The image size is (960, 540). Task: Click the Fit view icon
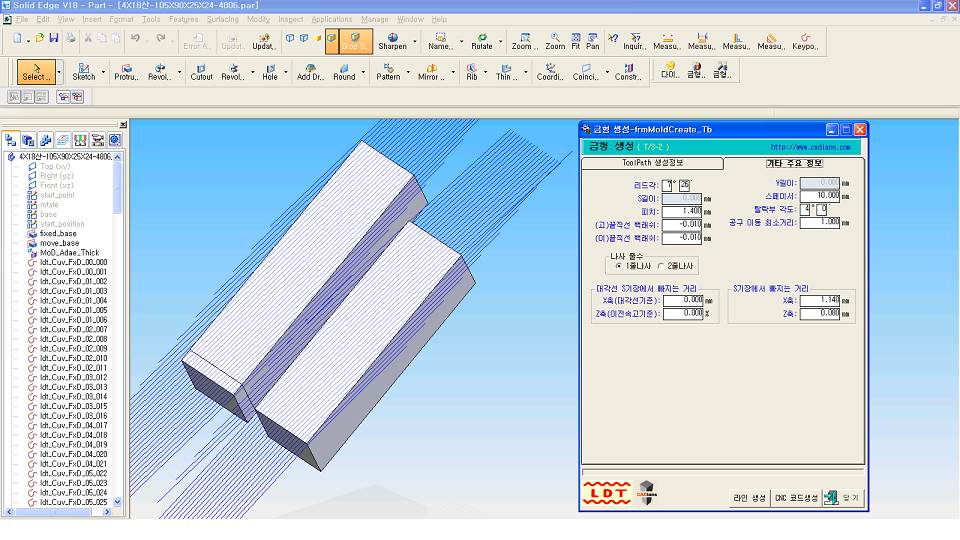pyautogui.click(x=575, y=41)
